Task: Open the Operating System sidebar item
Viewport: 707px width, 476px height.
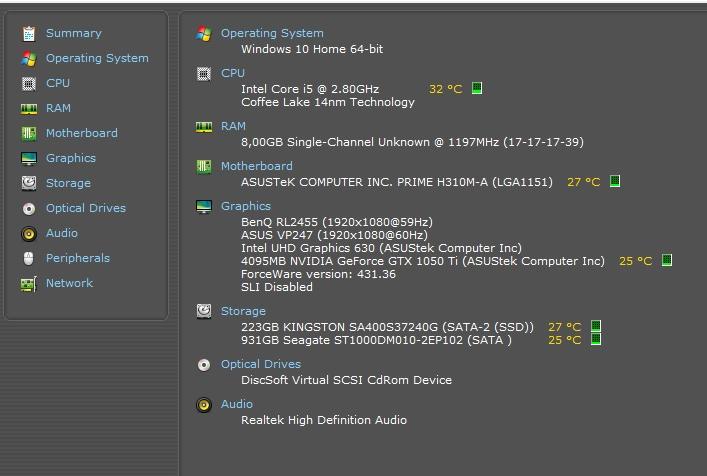Action: pyautogui.click(x=97, y=58)
